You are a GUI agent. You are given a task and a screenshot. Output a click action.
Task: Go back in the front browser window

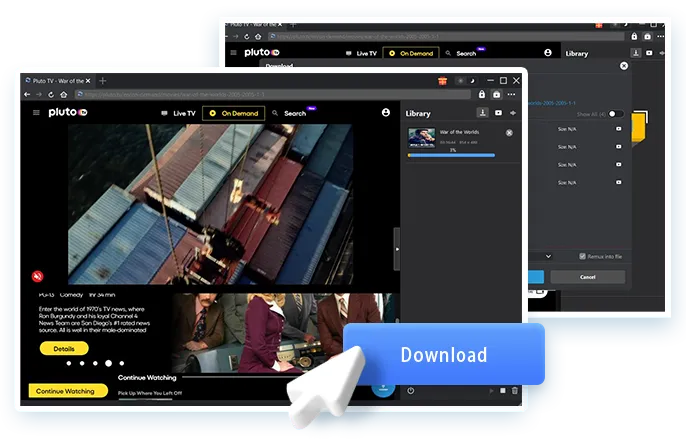pos(27,94)
